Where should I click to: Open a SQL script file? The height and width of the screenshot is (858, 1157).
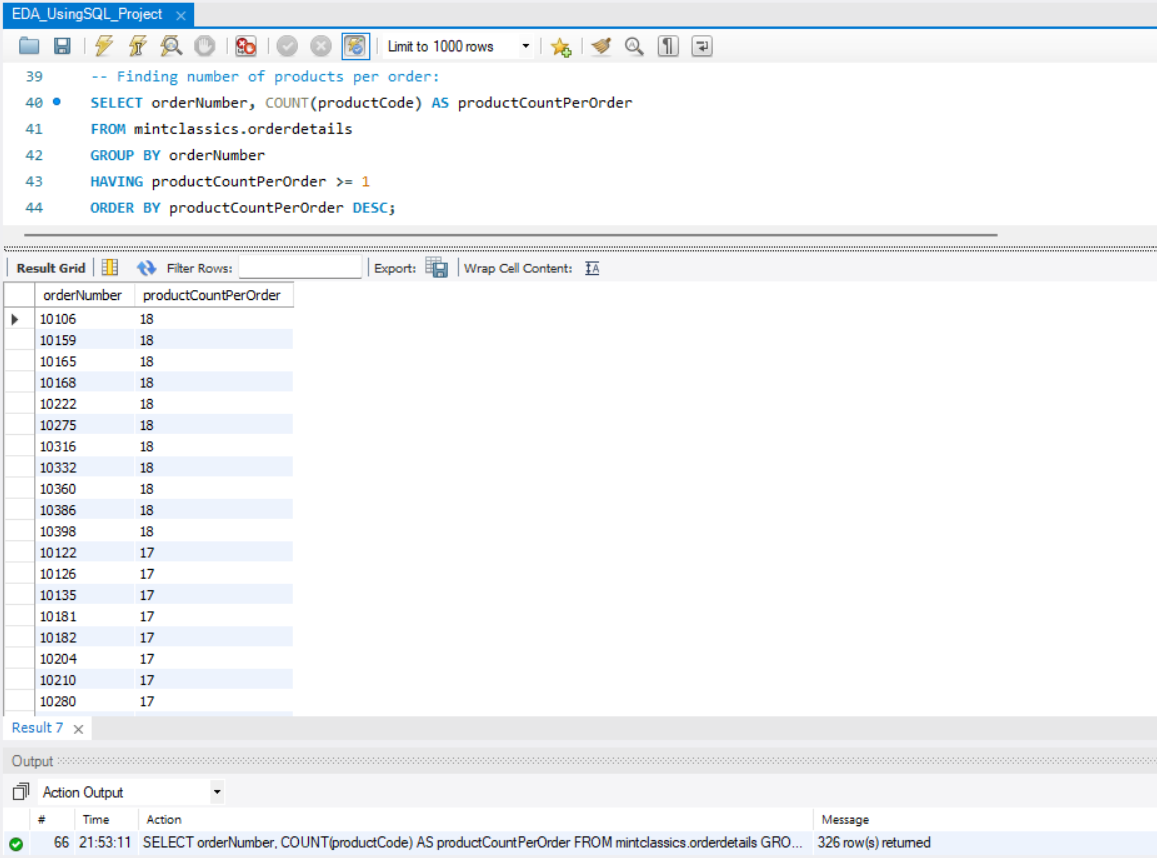click(29, 46)
